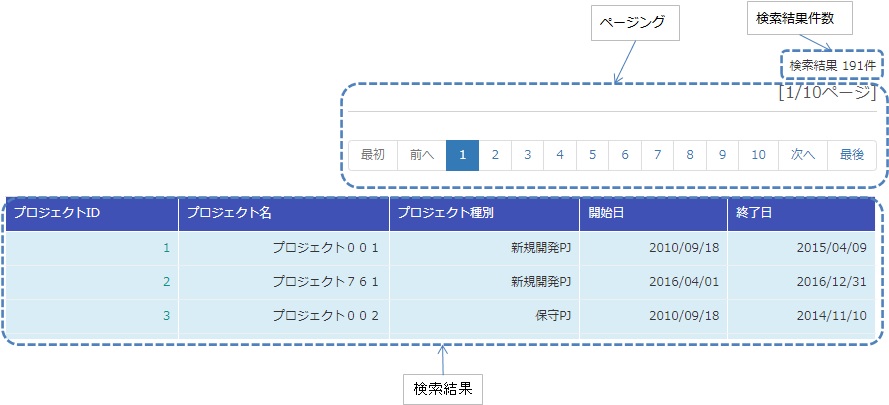Click the [1/10ページ] page indicator
Viewport: 889px width, 405px height.
[828, 92]
